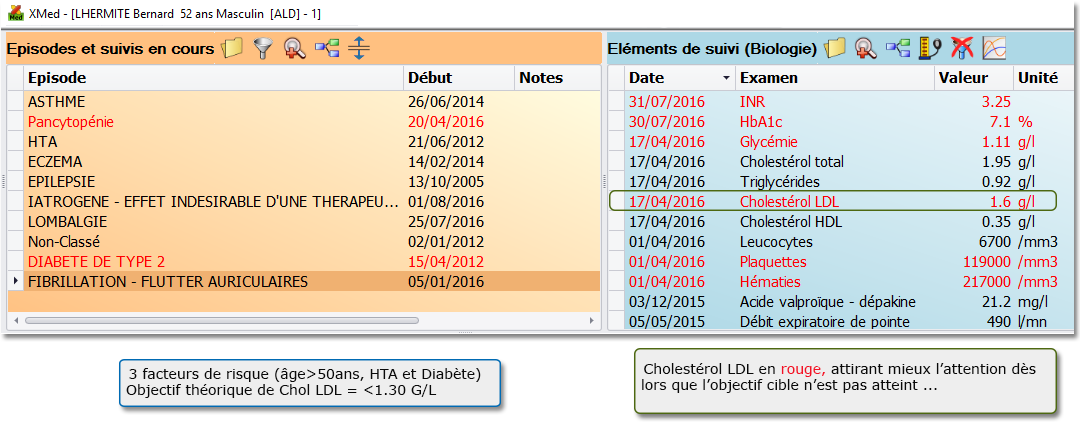Click the funnel filter icon in Episodes panel
Screen dimensions: 1080x422
(263, 47)
